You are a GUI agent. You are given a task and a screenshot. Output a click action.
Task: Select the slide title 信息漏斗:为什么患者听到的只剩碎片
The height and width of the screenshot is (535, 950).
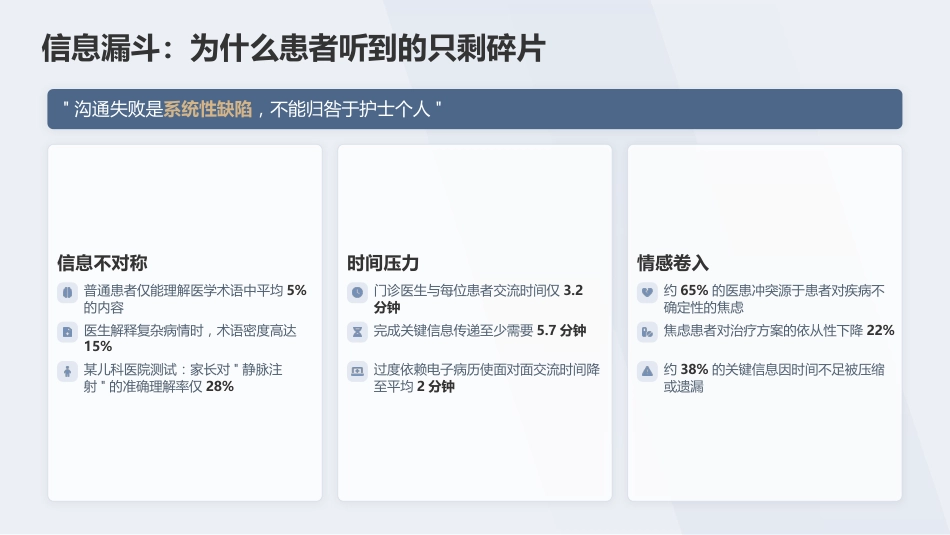pyautogui.click(x=293, y=48)
